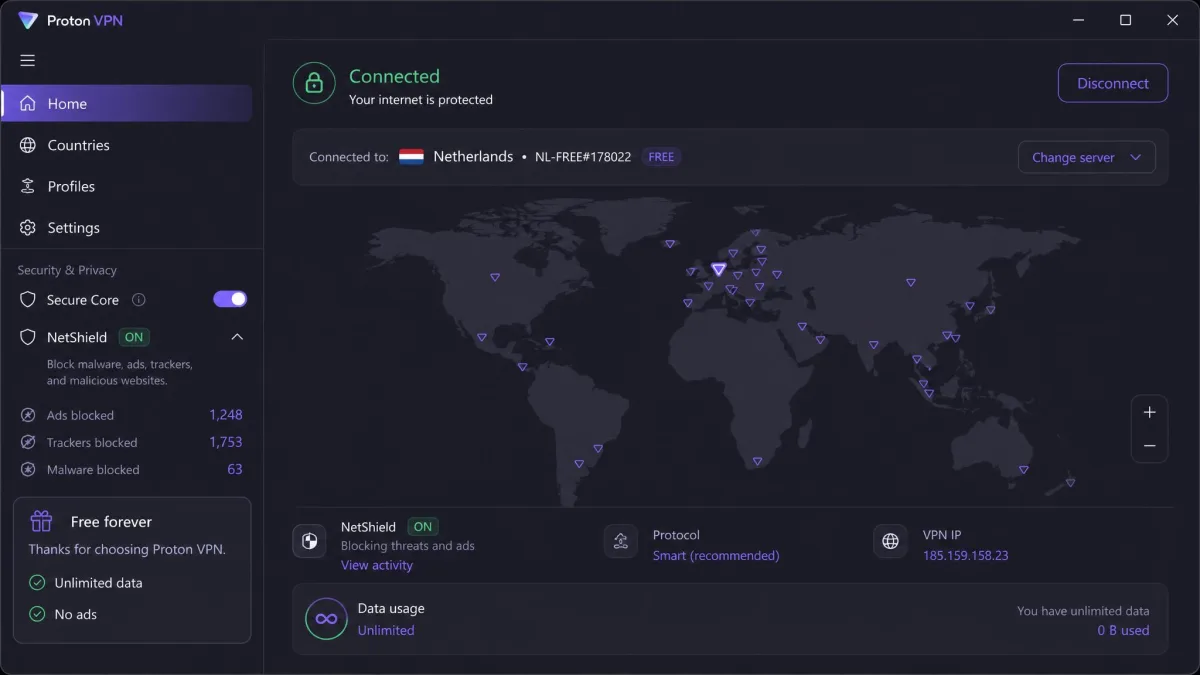Select the South Africa server marker
The width and height of the screenshot is (1200, 675).
pos(757,461)
